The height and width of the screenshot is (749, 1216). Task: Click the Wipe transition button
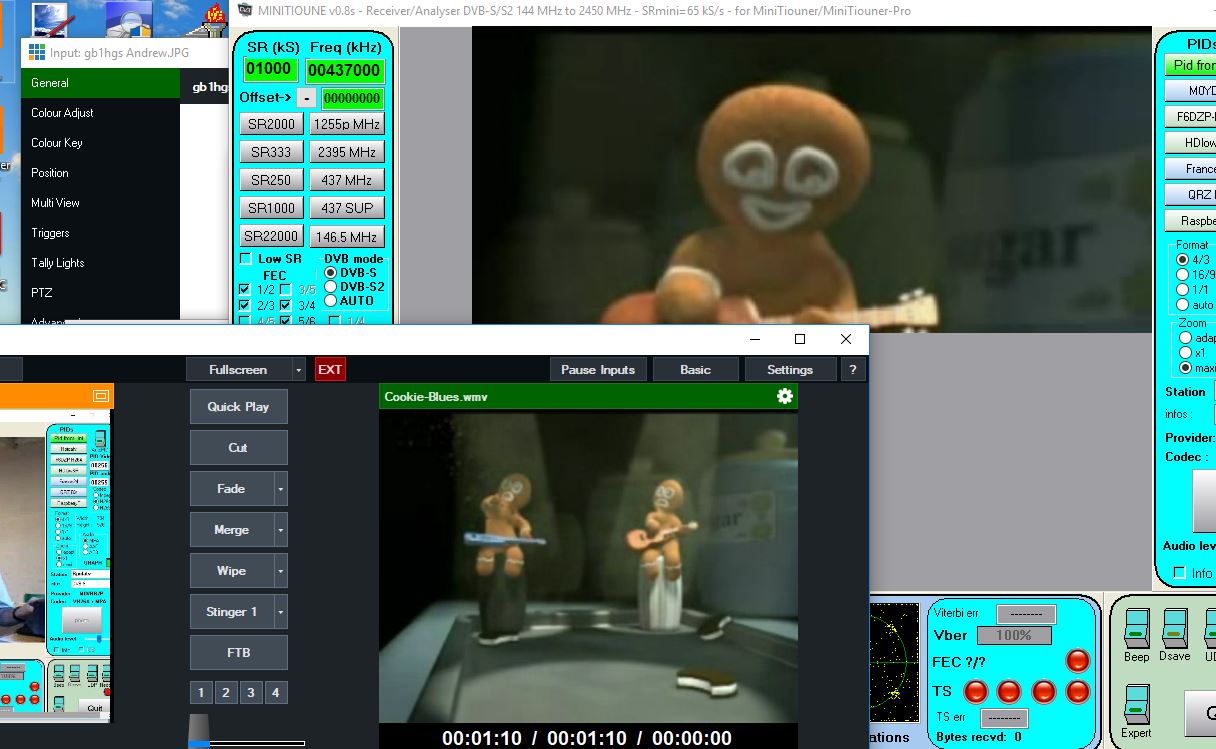pyautogui.click(x=232, y=571)
